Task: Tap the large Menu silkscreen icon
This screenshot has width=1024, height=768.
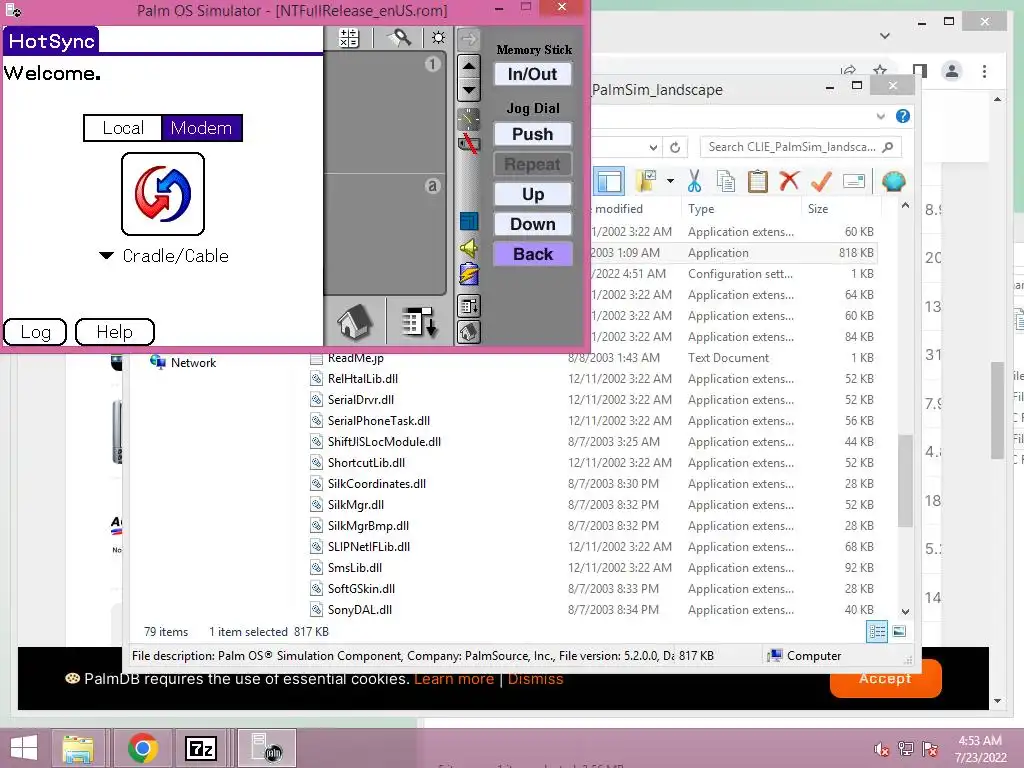Action: 418,321
